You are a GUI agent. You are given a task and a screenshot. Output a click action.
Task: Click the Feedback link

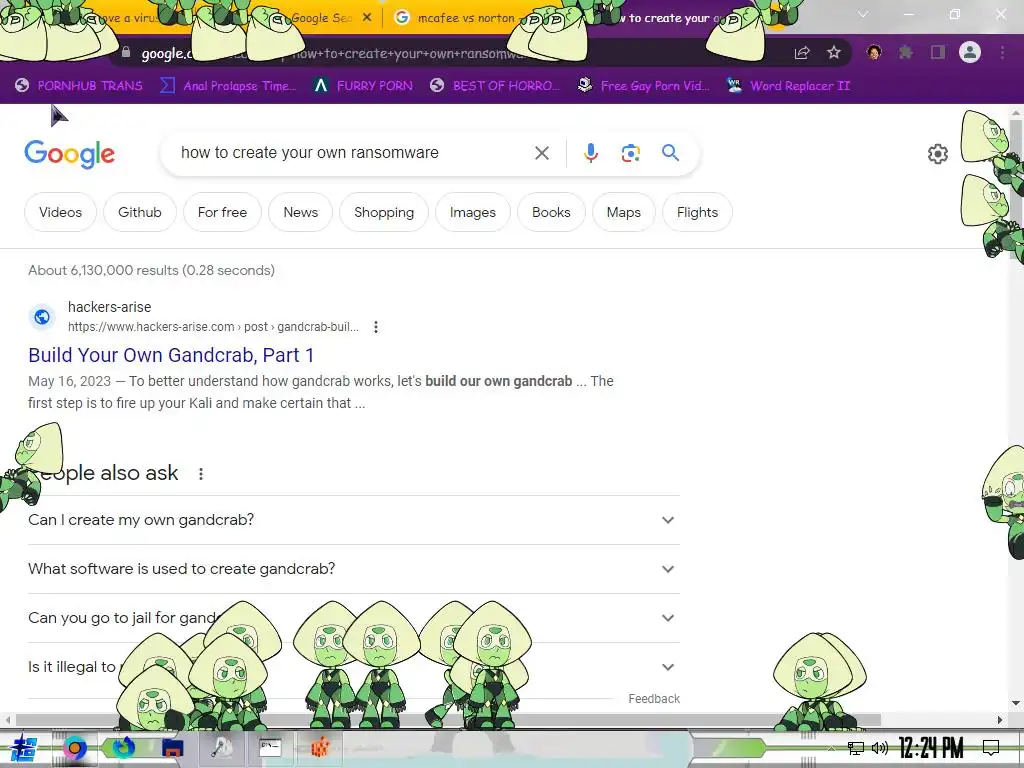click(x=654, y=699)
